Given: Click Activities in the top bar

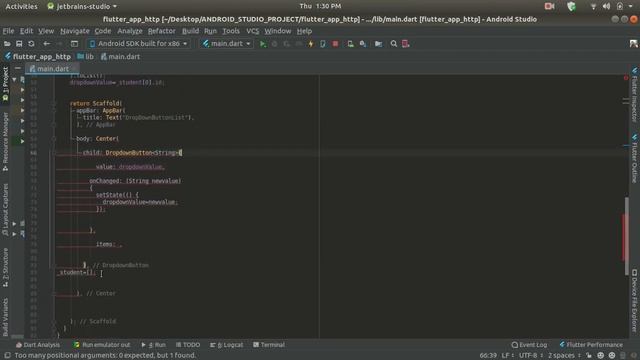Looking at the screenshot, I should 21,6.
